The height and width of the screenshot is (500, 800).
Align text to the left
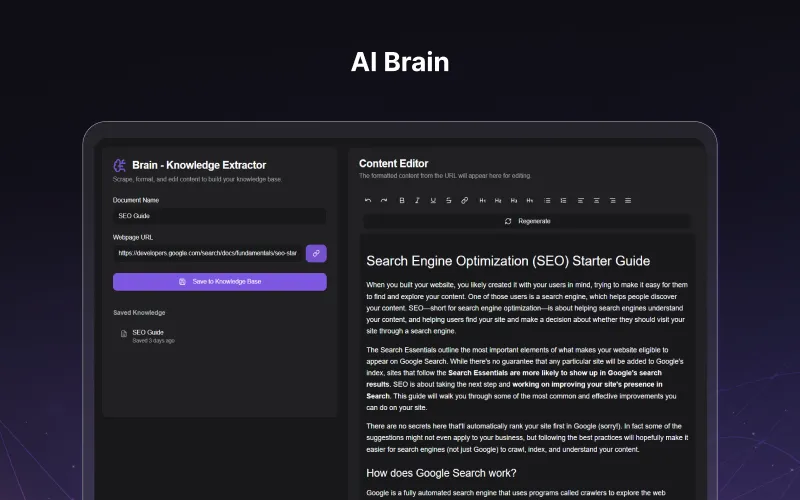point(580,200)
